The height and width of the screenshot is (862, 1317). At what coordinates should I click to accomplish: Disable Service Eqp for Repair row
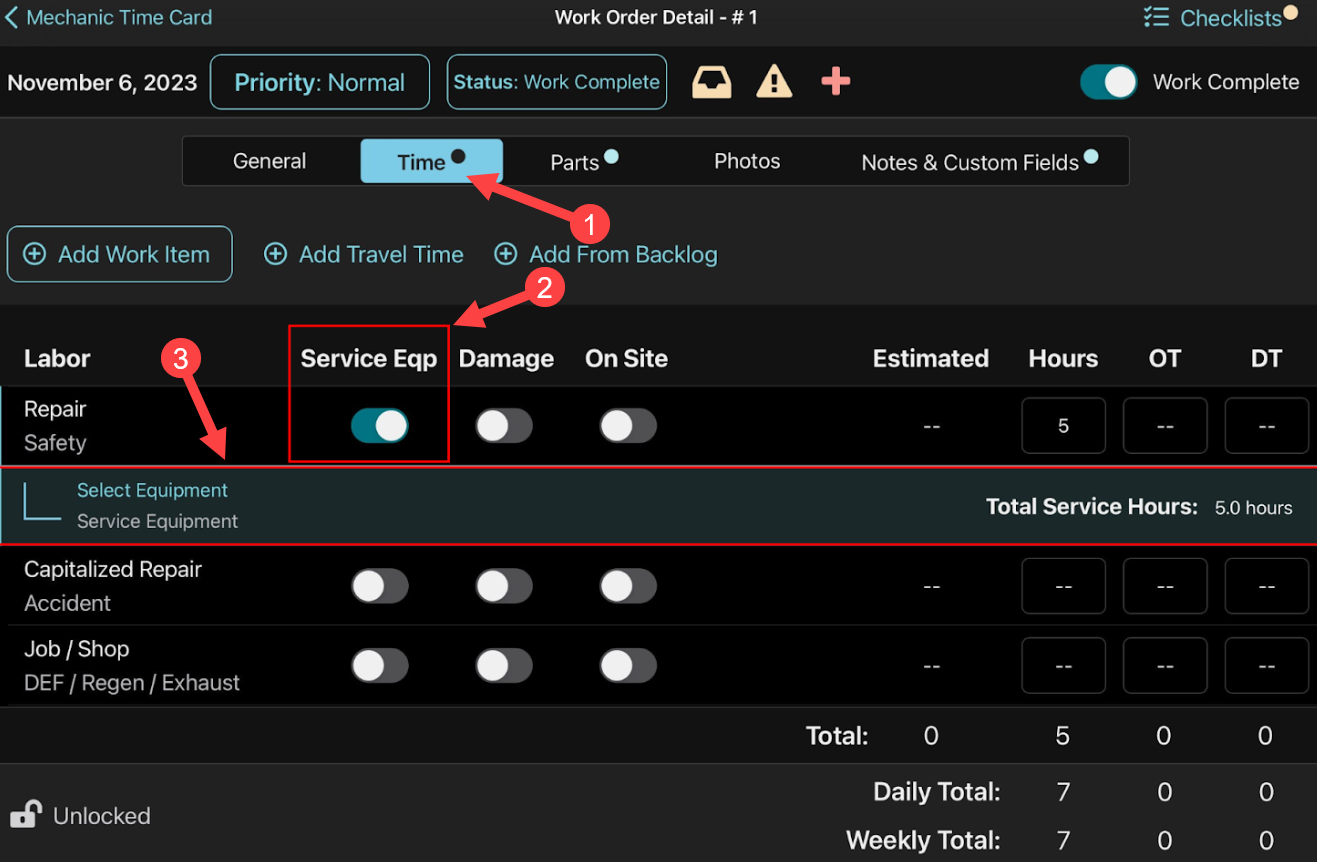click(380, 426)
